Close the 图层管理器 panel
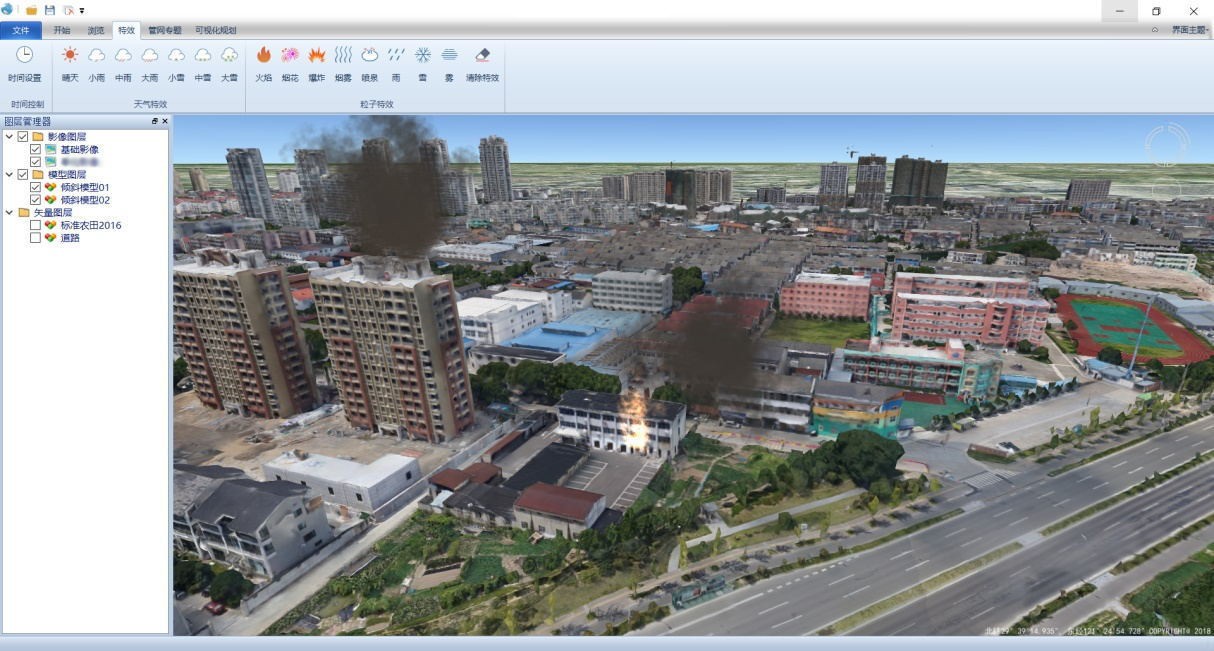 [x=165, y=121]
